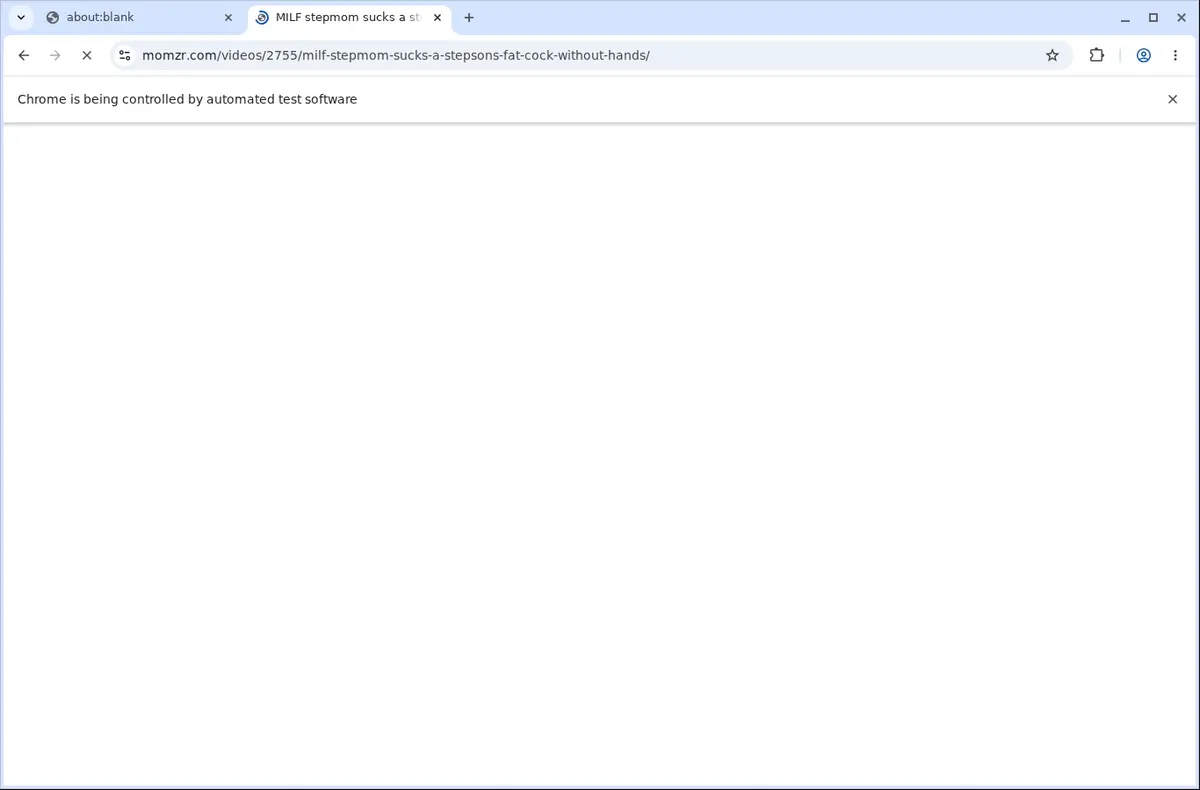
Task: Click the 'Chrome is being controlled' message text
Action: point(187,99)
